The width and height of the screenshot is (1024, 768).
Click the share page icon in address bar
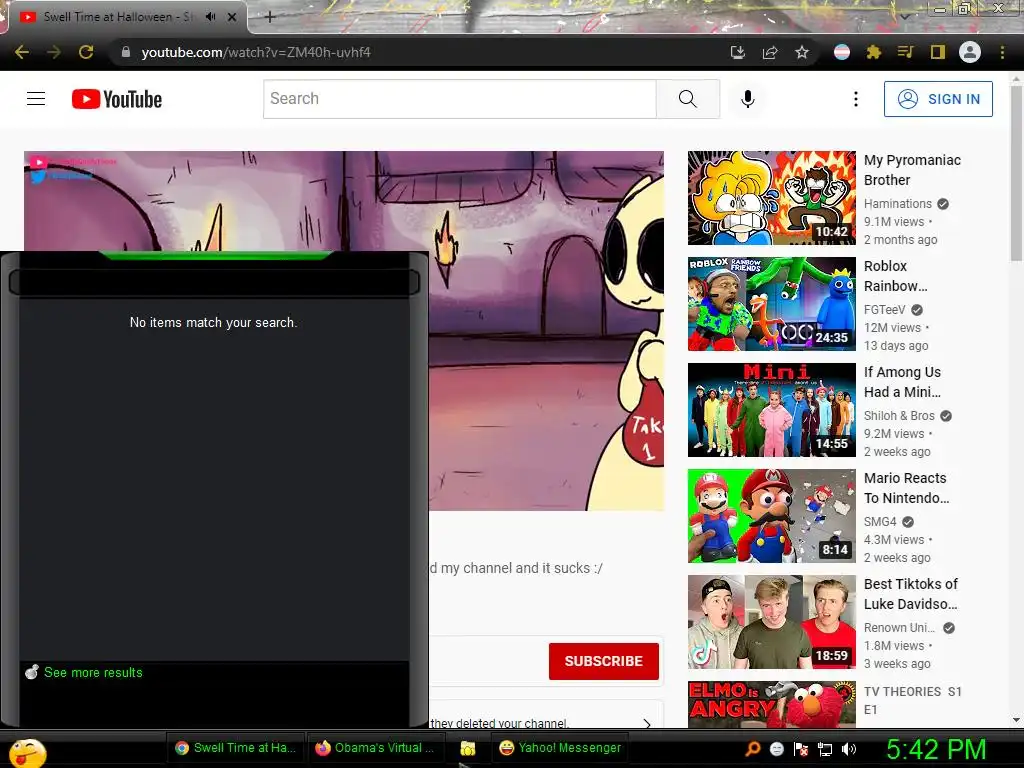(770, 52)
